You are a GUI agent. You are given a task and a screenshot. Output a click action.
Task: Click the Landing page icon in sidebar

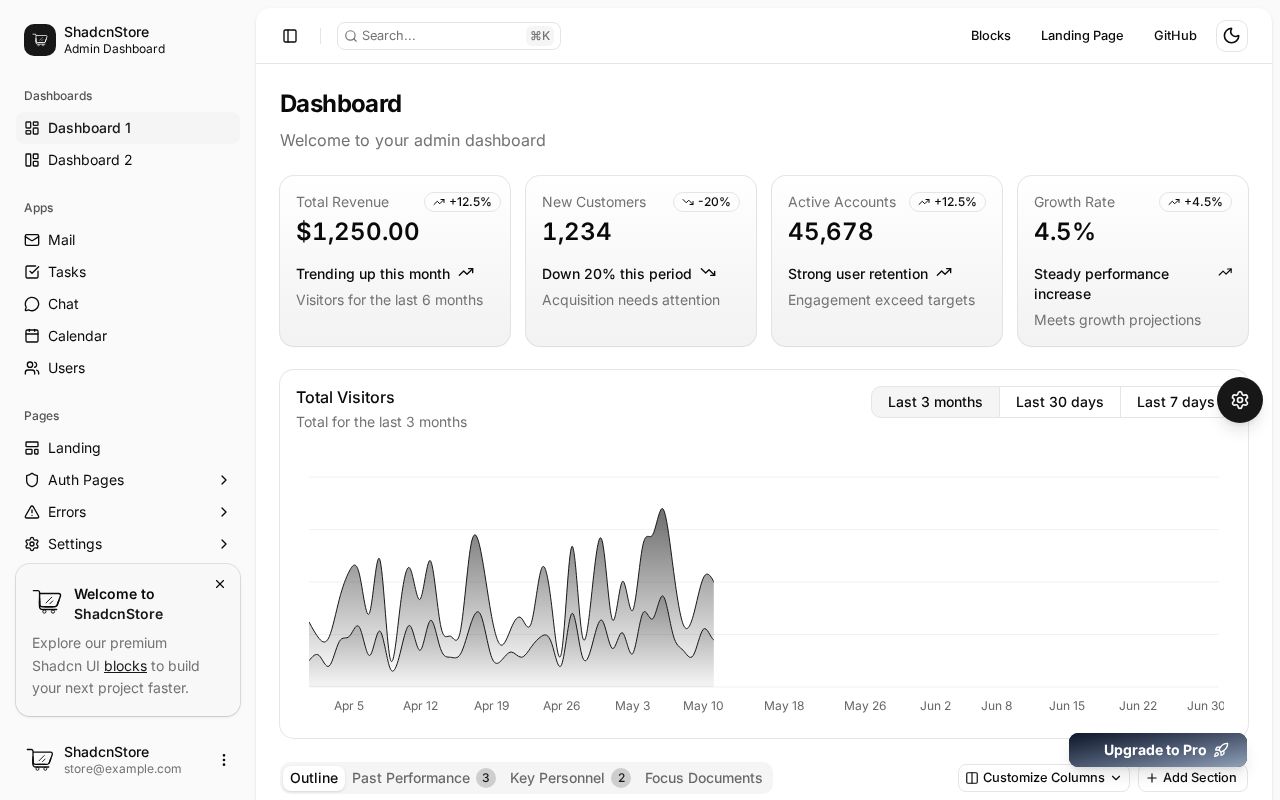(32, 448)
